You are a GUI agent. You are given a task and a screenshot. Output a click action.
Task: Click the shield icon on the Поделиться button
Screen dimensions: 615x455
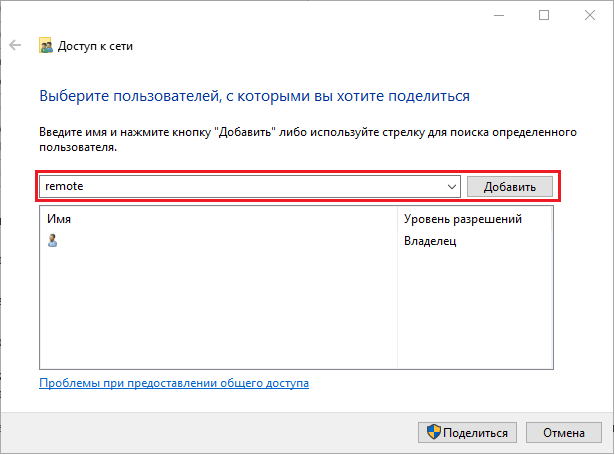coord(434,433)
